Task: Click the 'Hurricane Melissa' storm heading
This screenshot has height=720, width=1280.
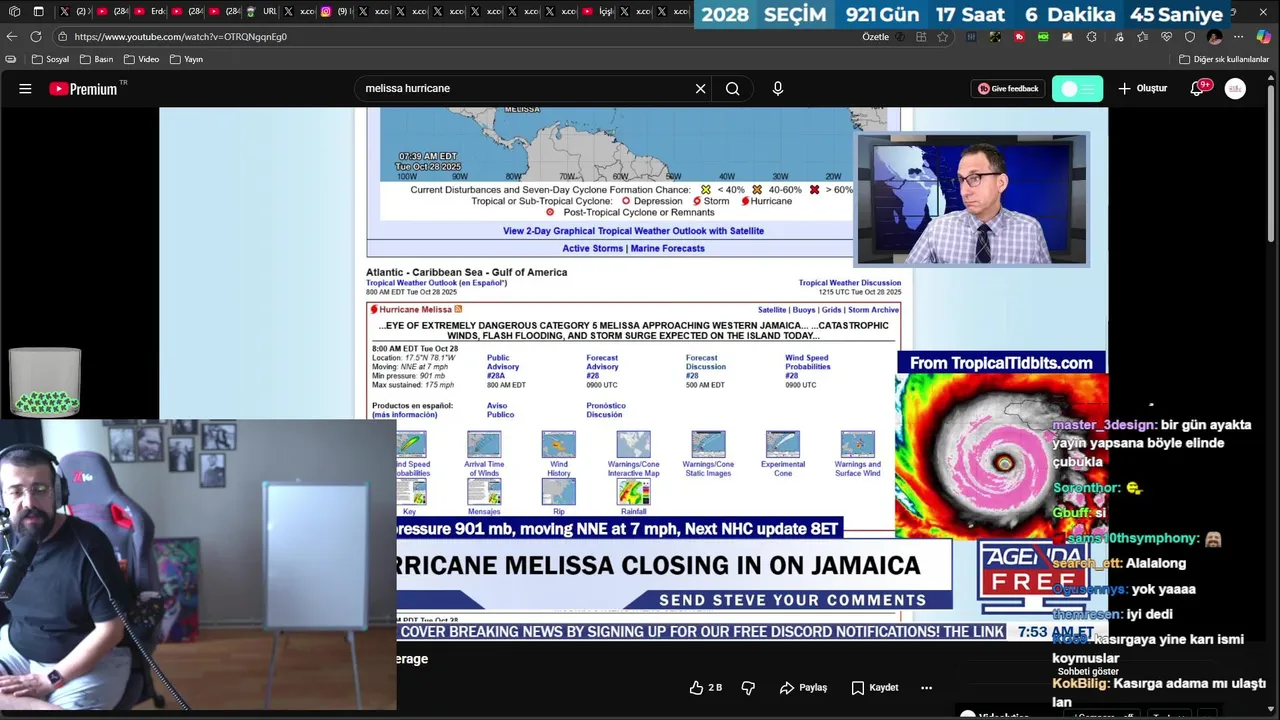Action: click(415, 310)
